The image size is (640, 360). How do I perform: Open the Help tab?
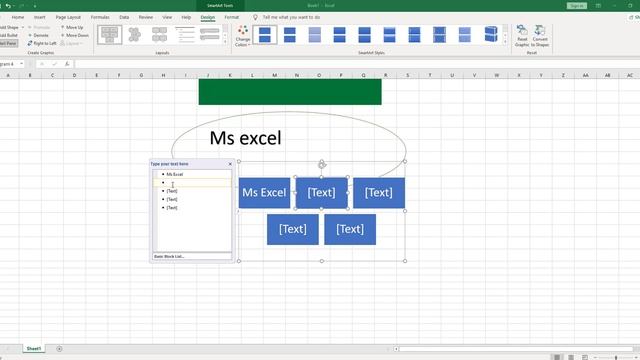(186, 17)
